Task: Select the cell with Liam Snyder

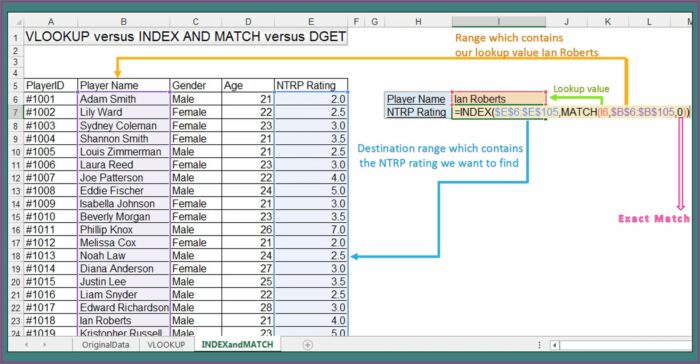Action: pyautogui.click(x=124, y=294)
